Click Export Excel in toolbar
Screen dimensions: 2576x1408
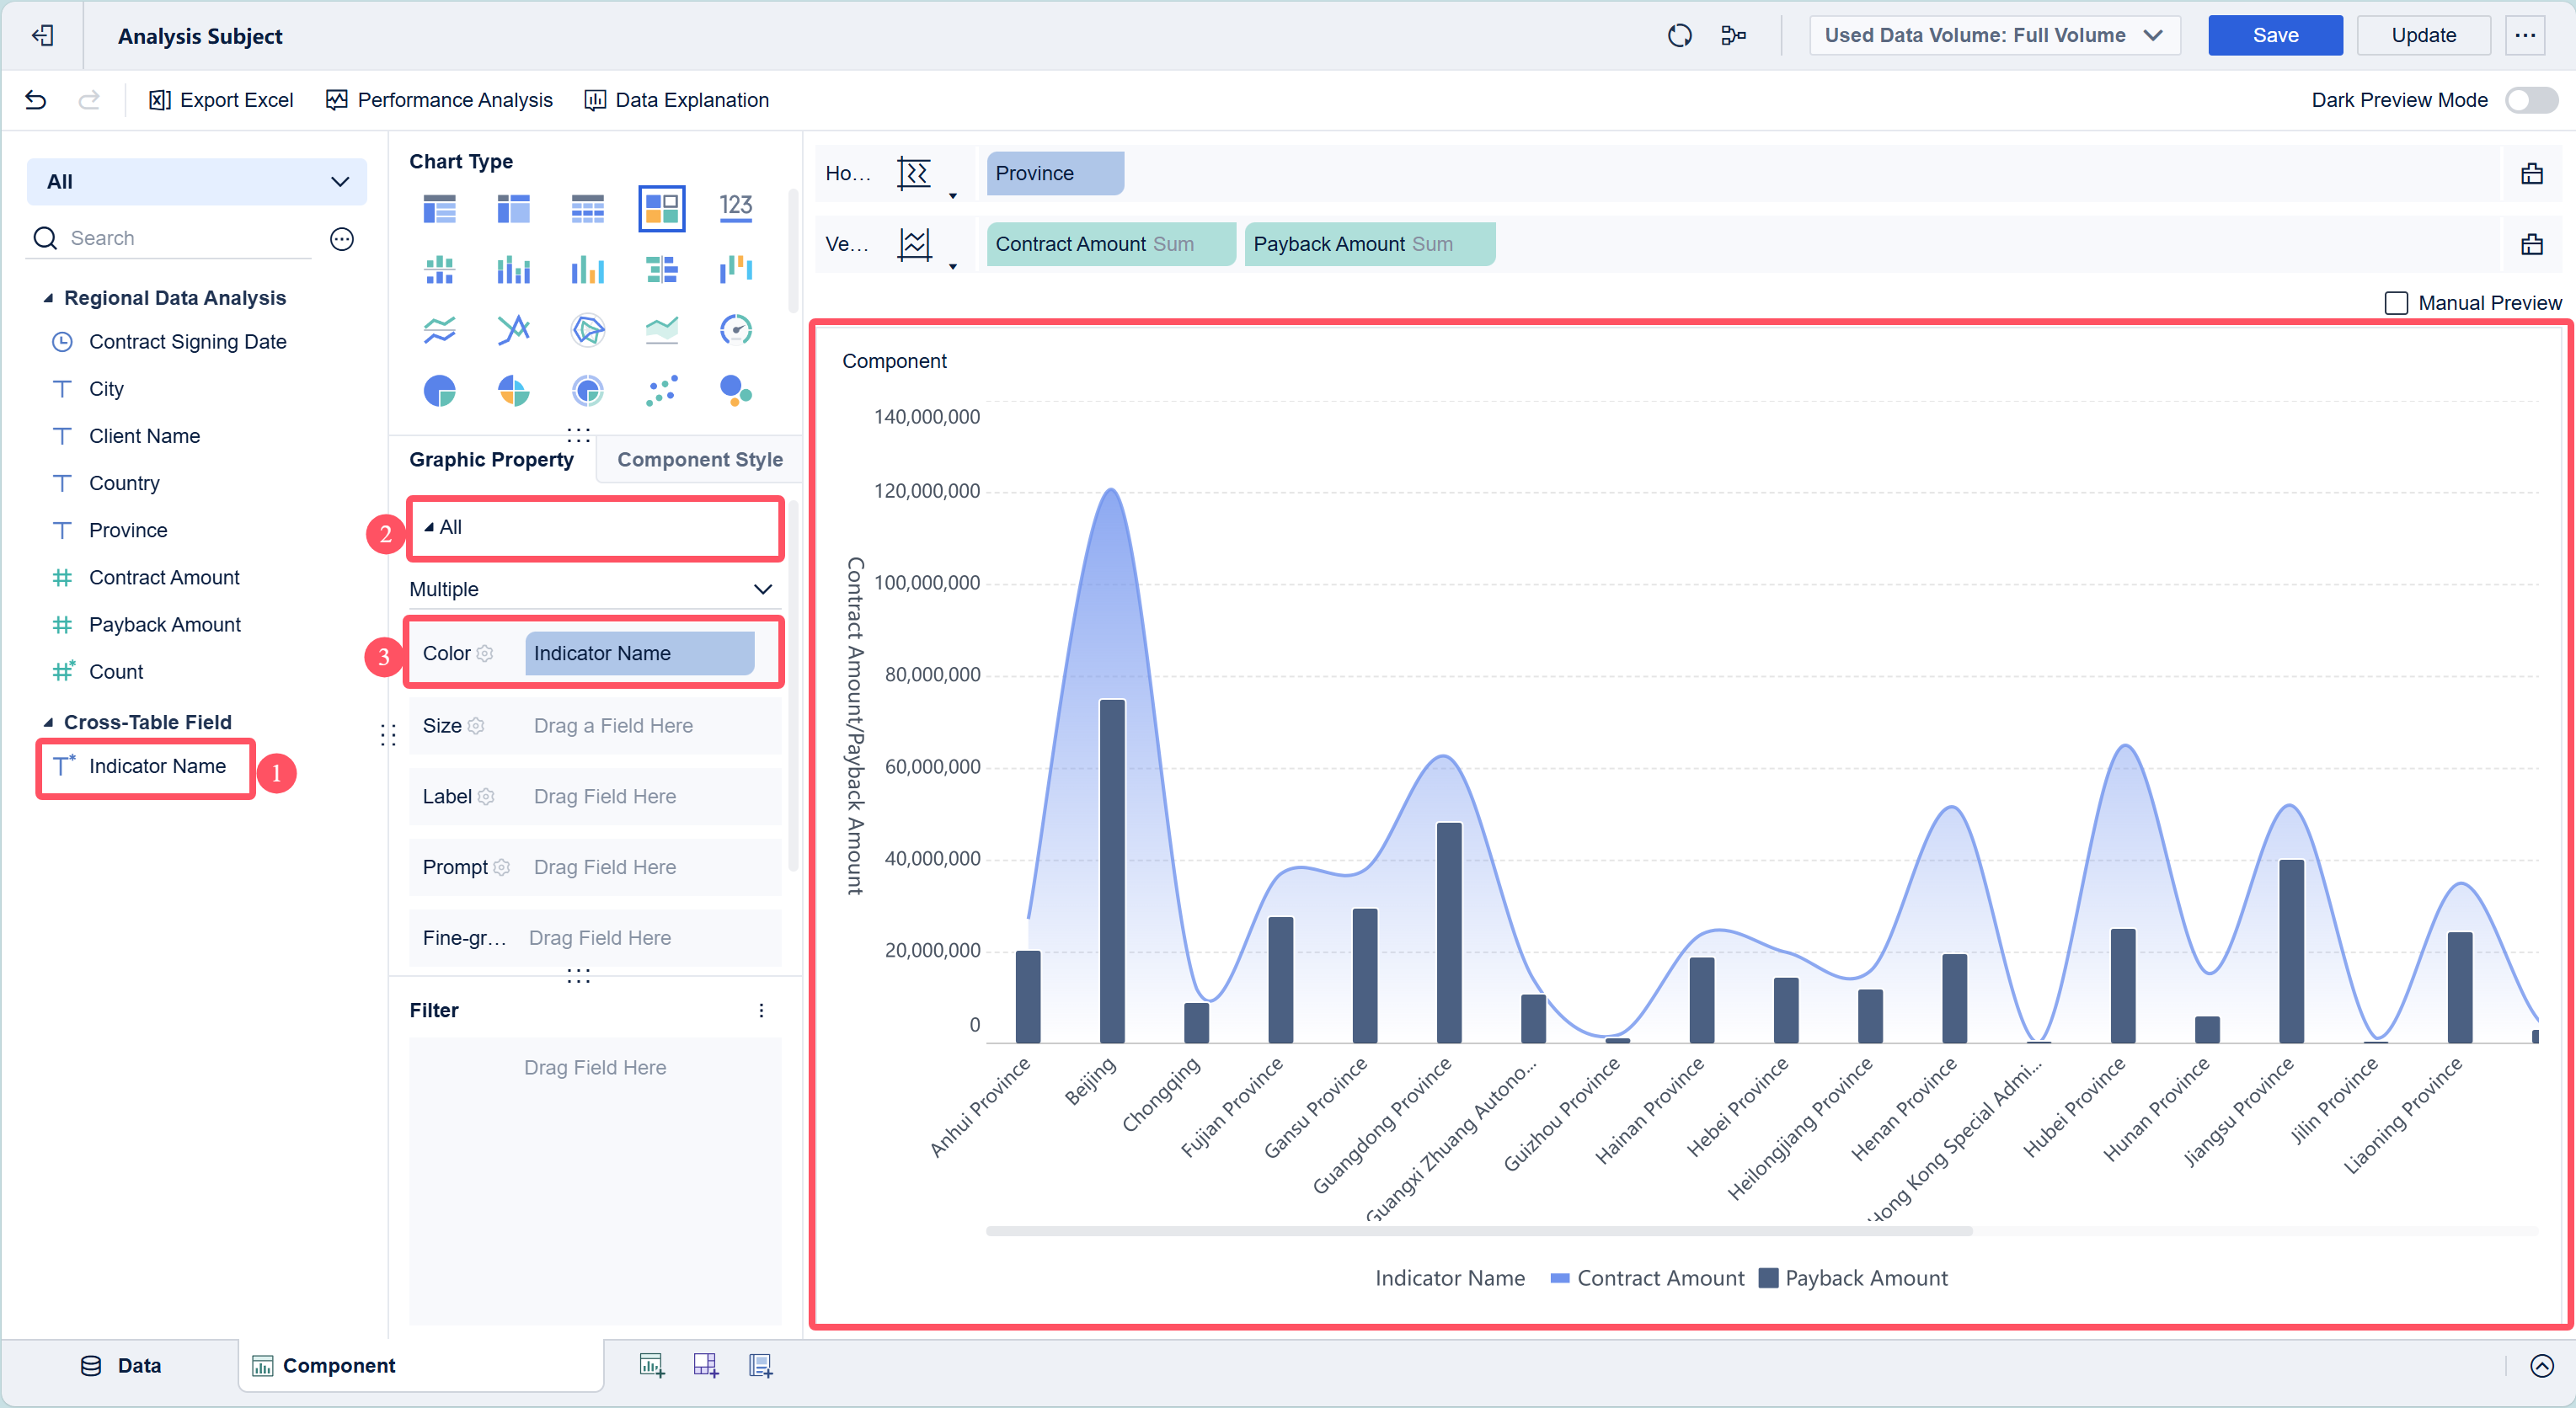[x=221, y=100]
